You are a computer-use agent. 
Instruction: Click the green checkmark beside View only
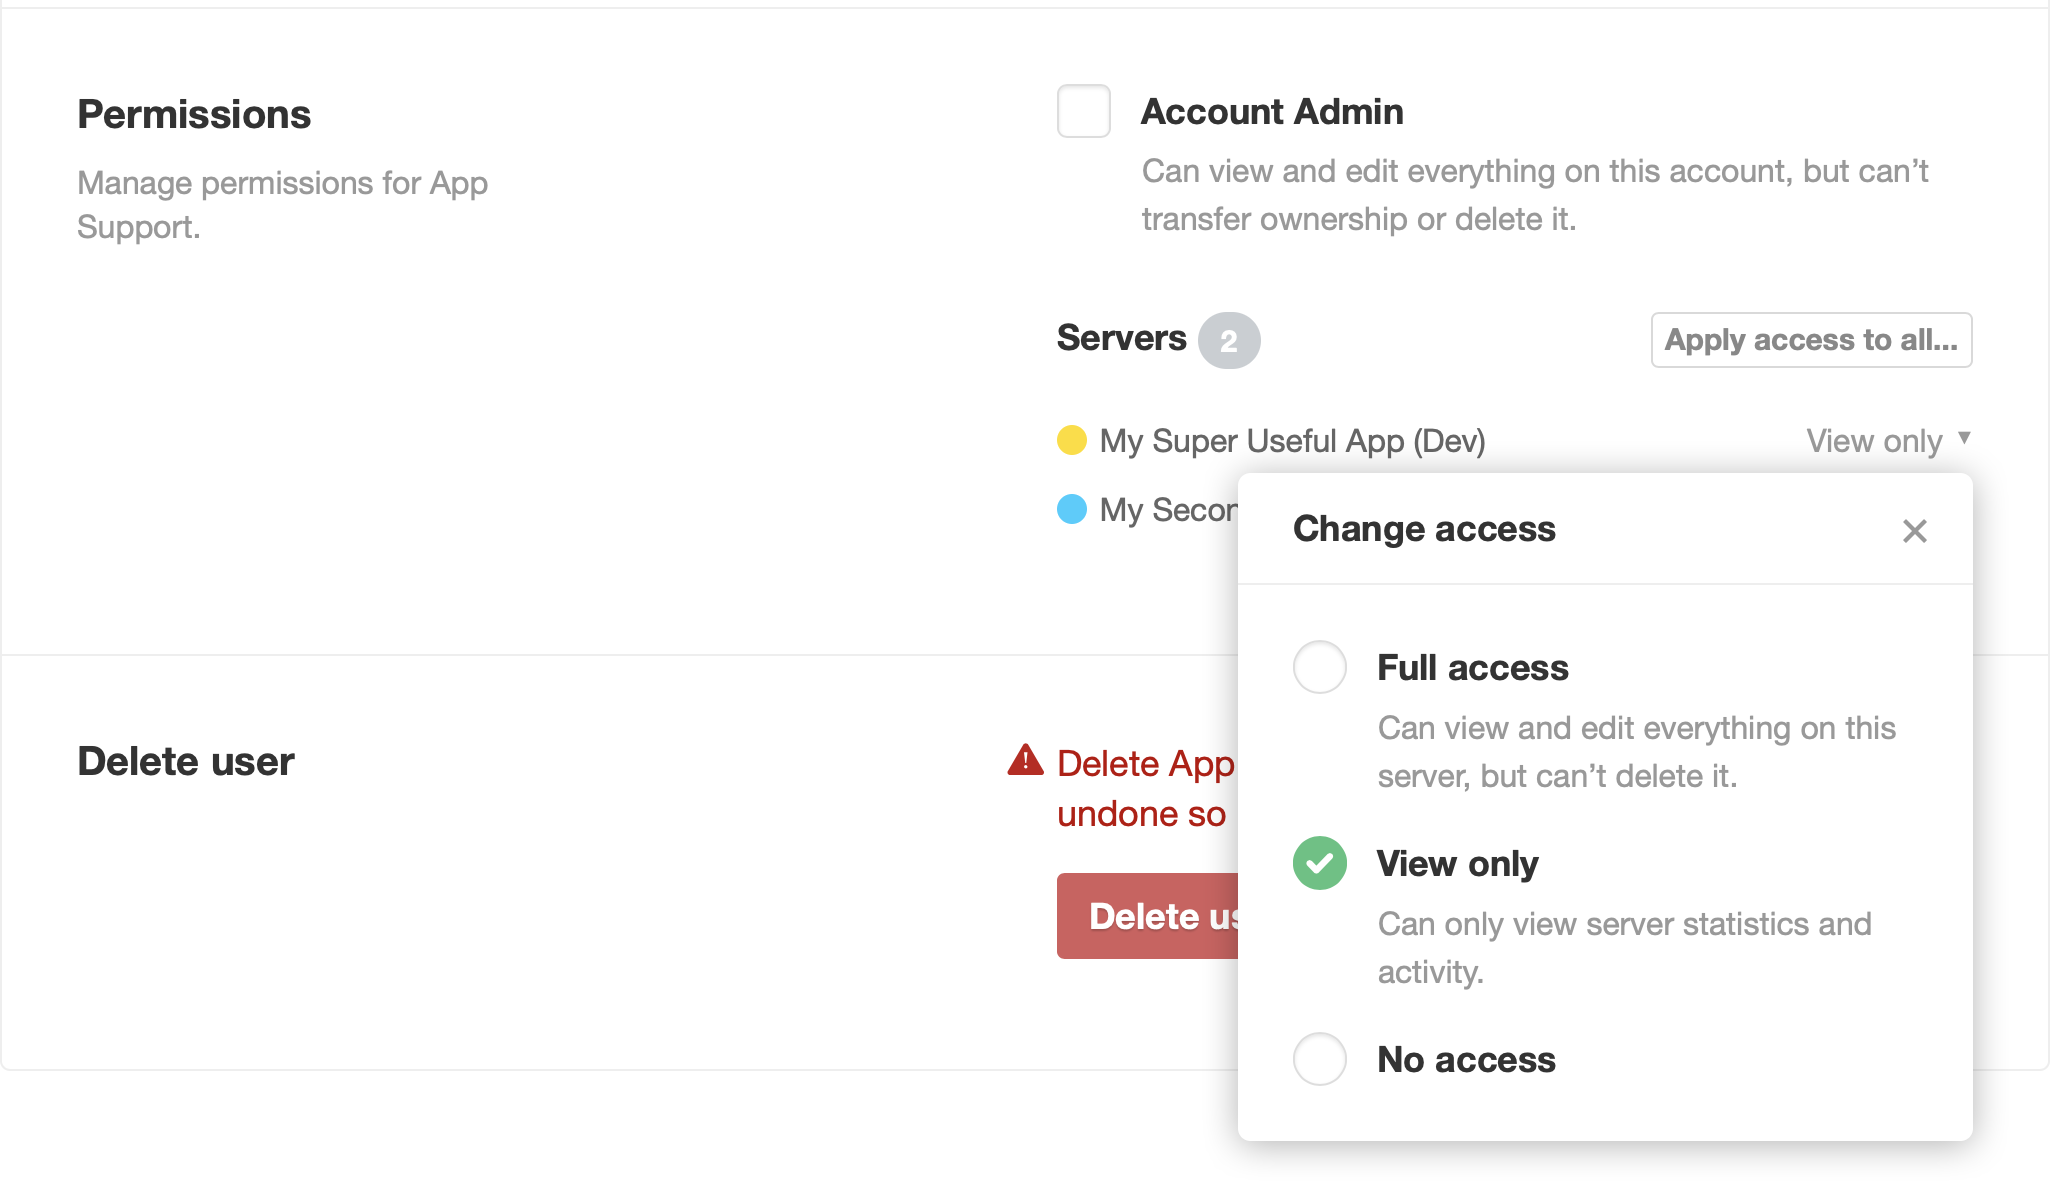(1319, 863)
